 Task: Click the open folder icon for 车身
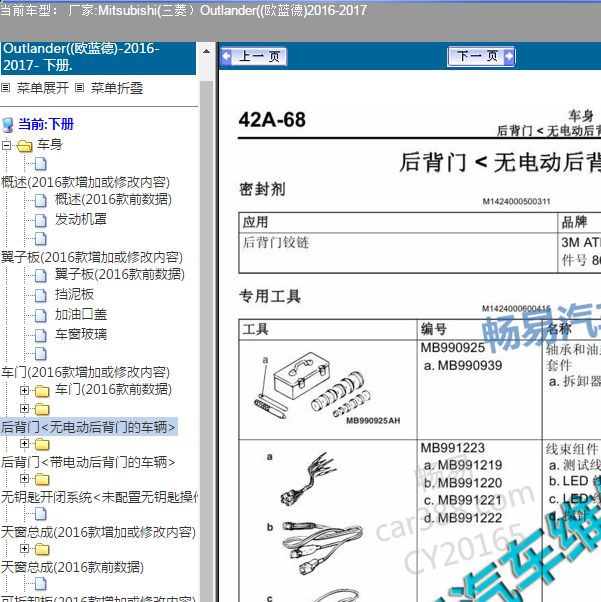pyautogui.click(x=25, y=146)
